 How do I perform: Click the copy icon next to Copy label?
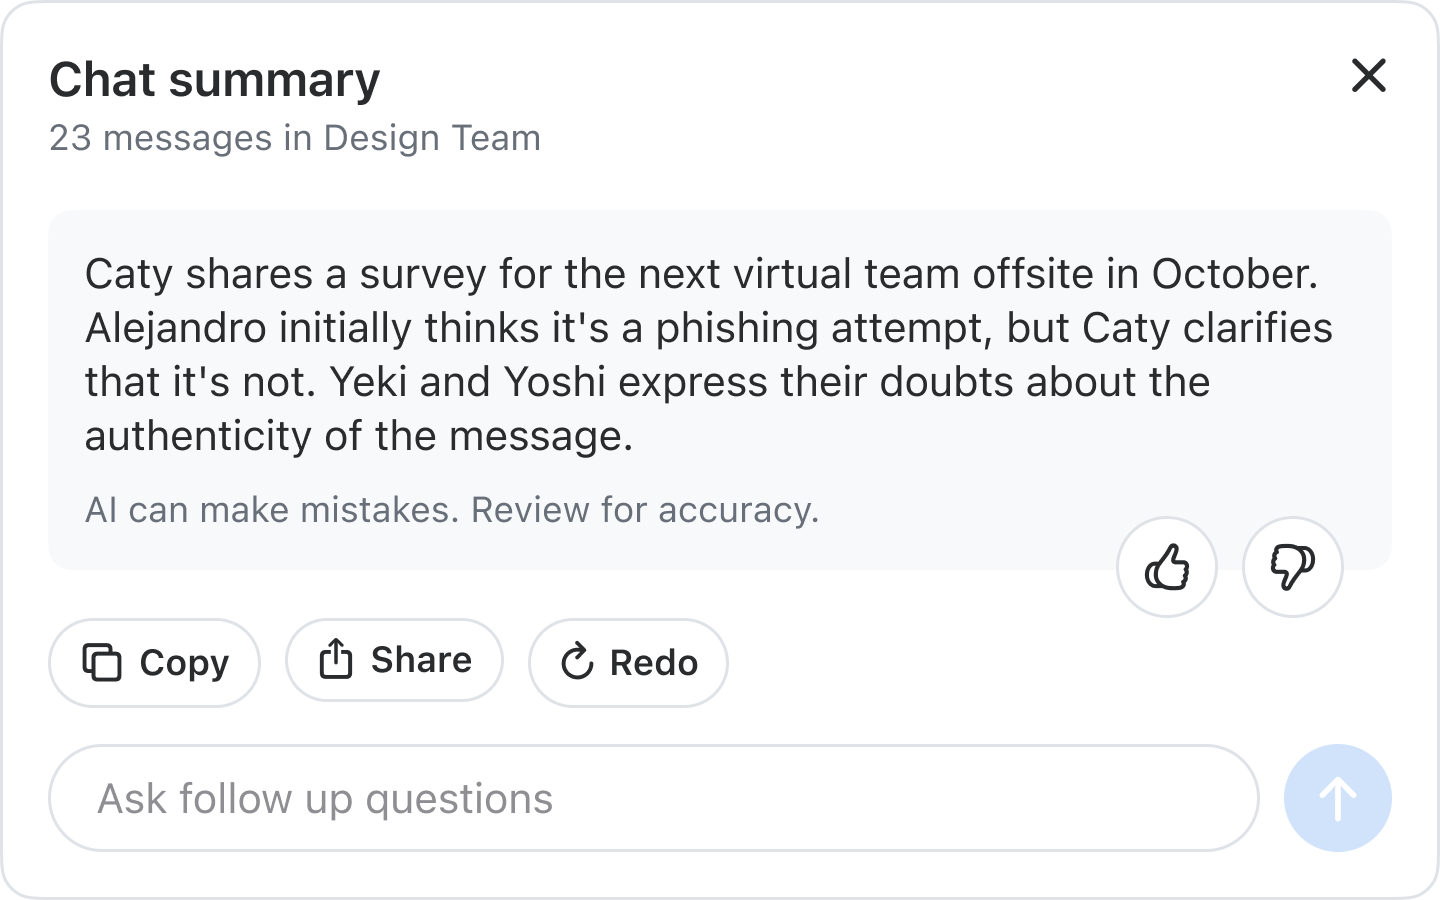[103, 662]
